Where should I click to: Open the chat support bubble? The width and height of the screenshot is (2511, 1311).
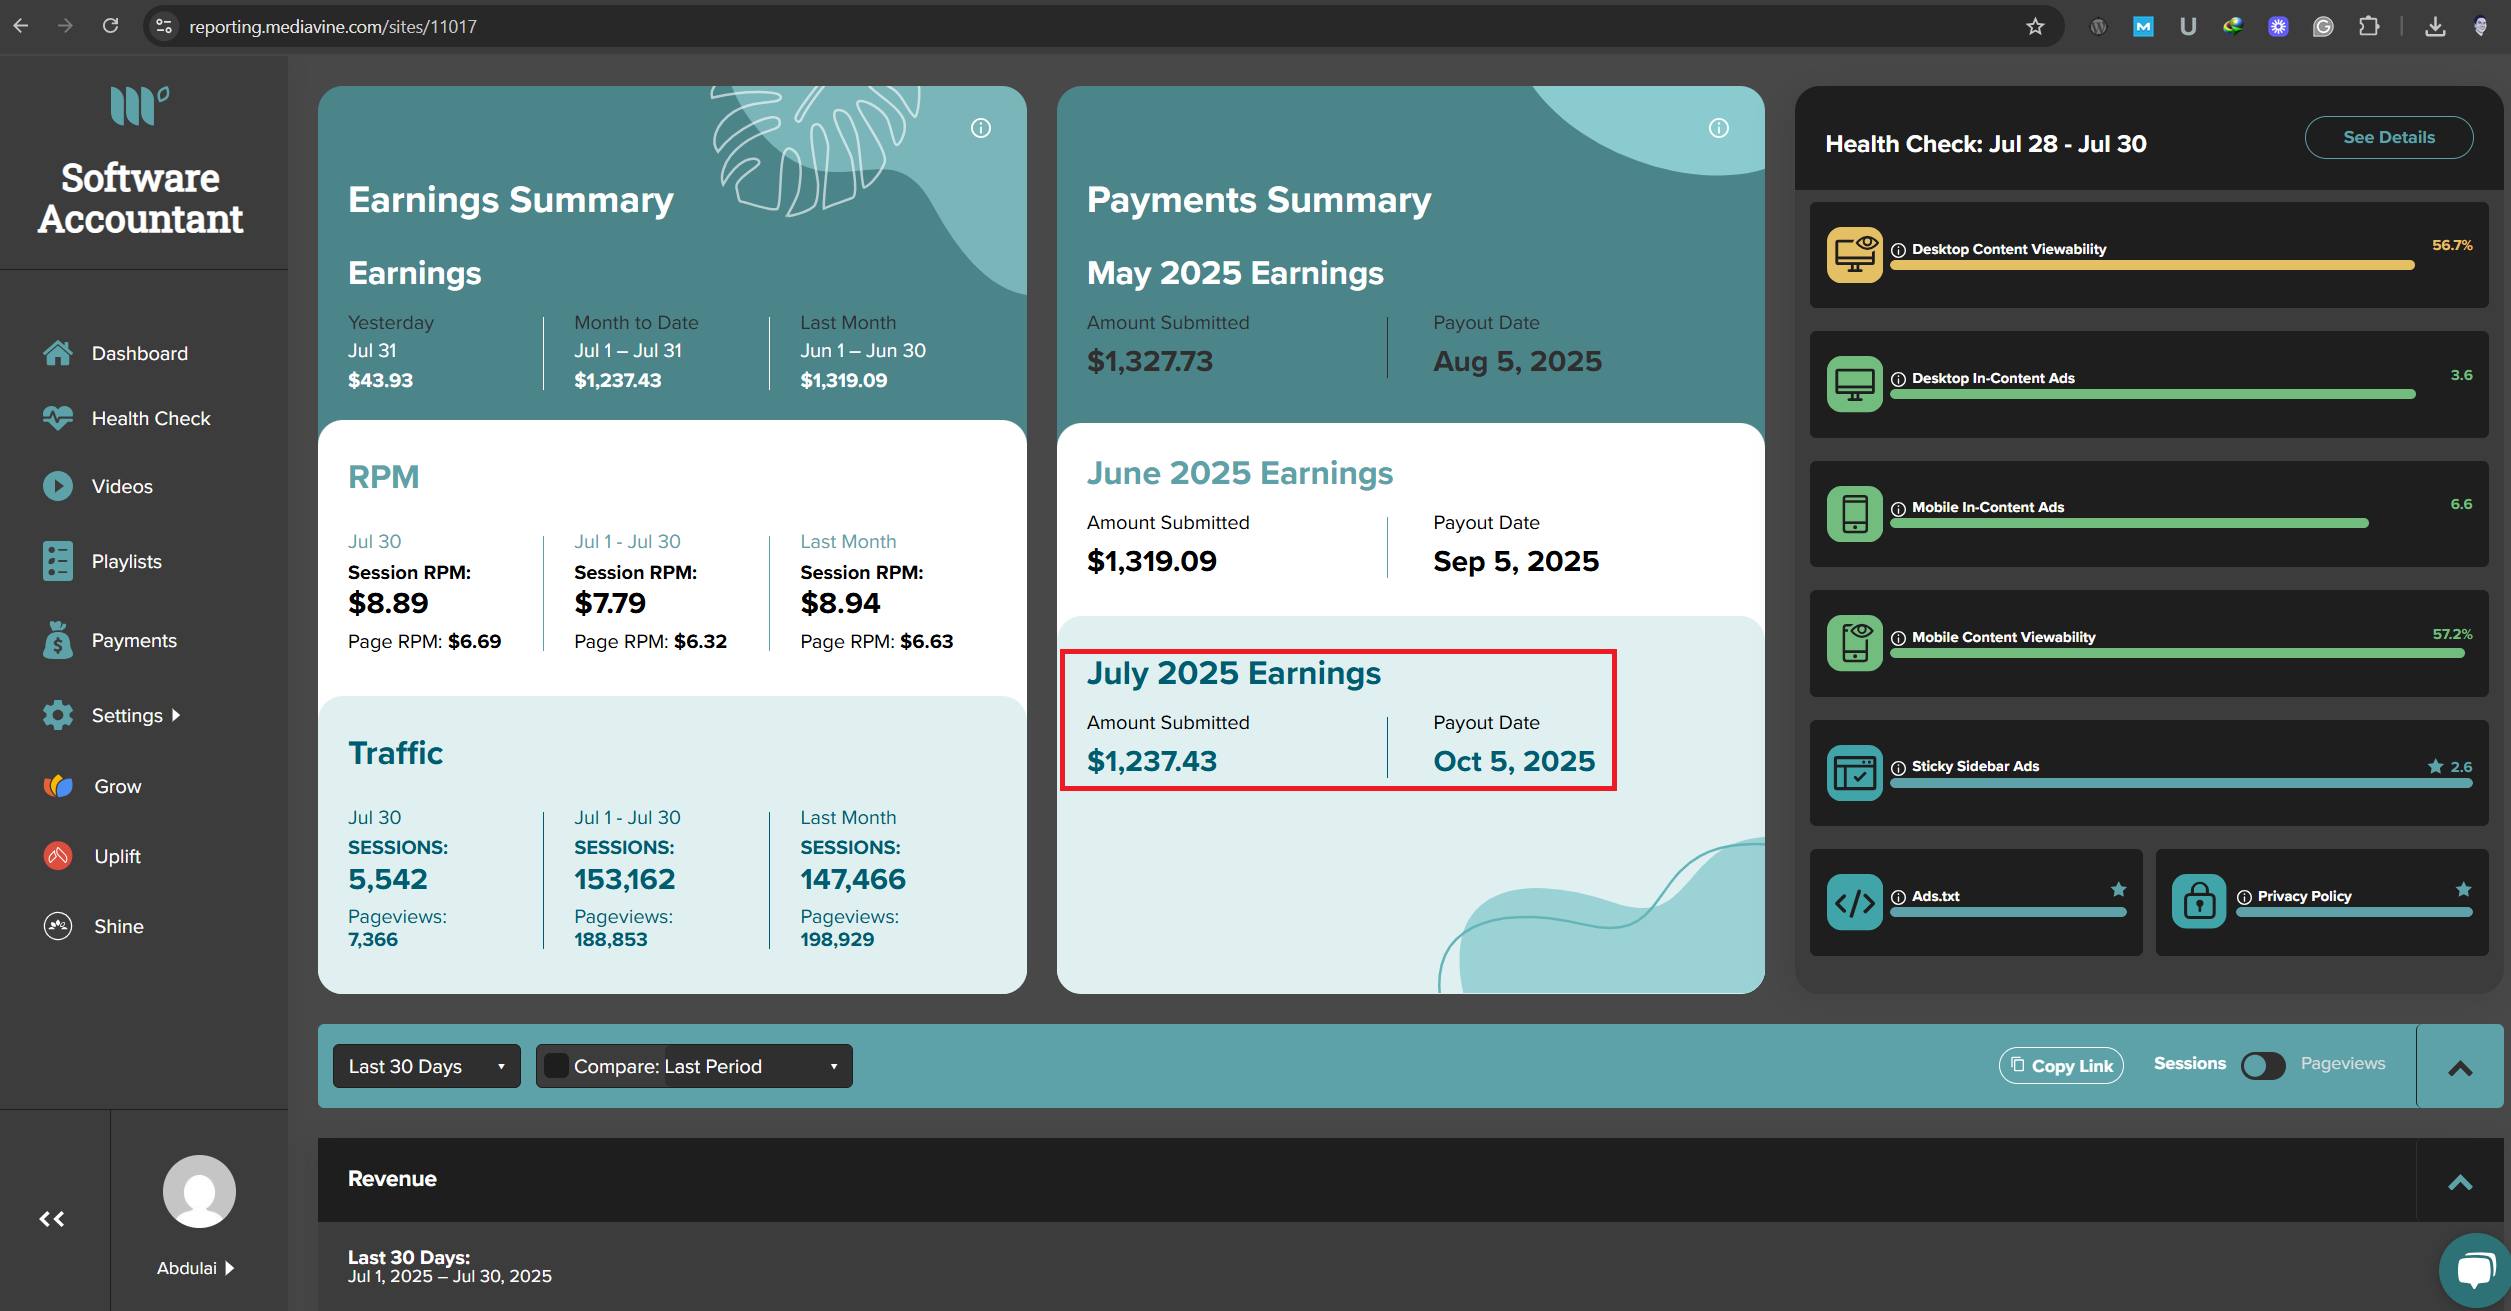click(2474, 1270)
